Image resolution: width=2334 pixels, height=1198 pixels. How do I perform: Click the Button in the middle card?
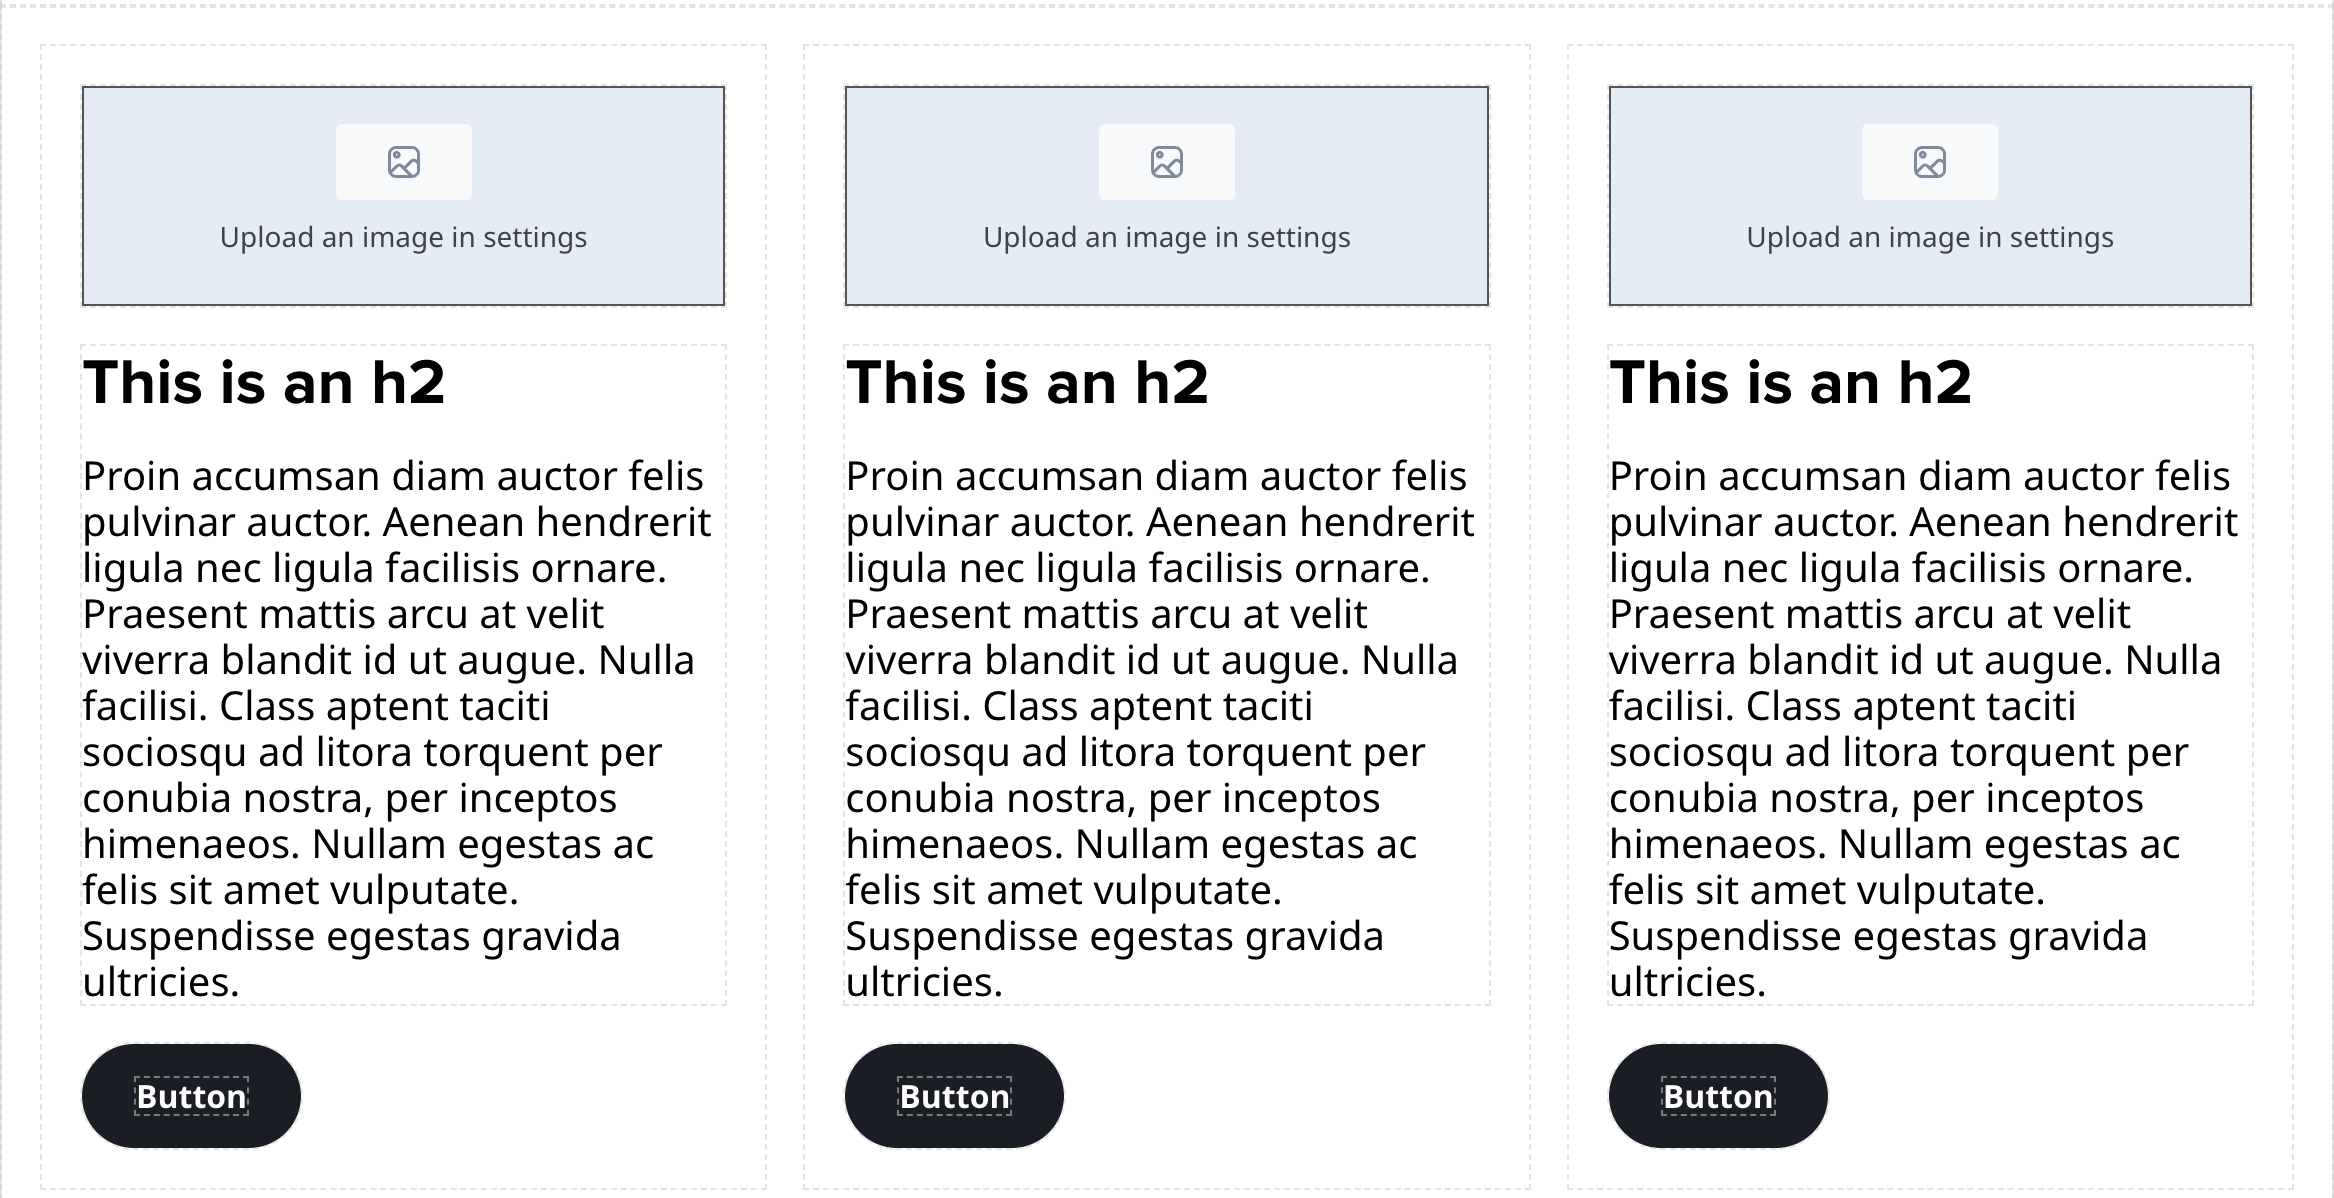[953, 1096]
